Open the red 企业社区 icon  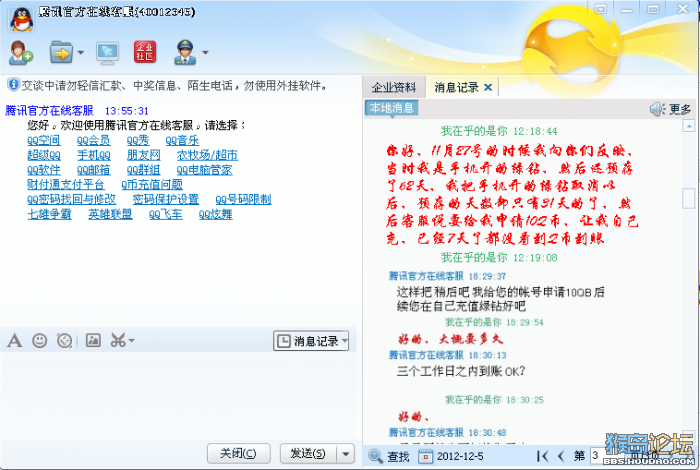[145, 52]
